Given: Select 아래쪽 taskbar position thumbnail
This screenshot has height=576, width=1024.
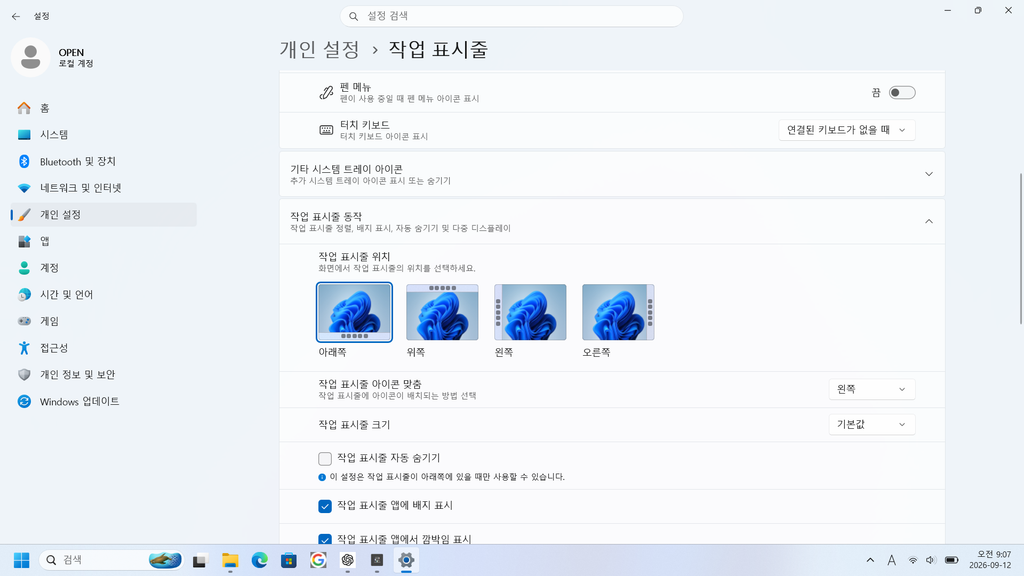Looking at the screenshot, I should click(355, 312).
